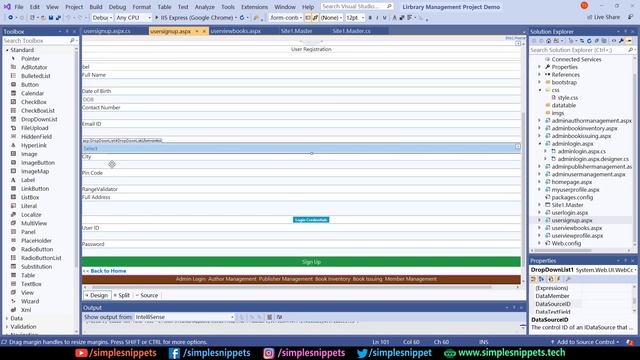Open the Extensions menu

[x=254, y=7]
